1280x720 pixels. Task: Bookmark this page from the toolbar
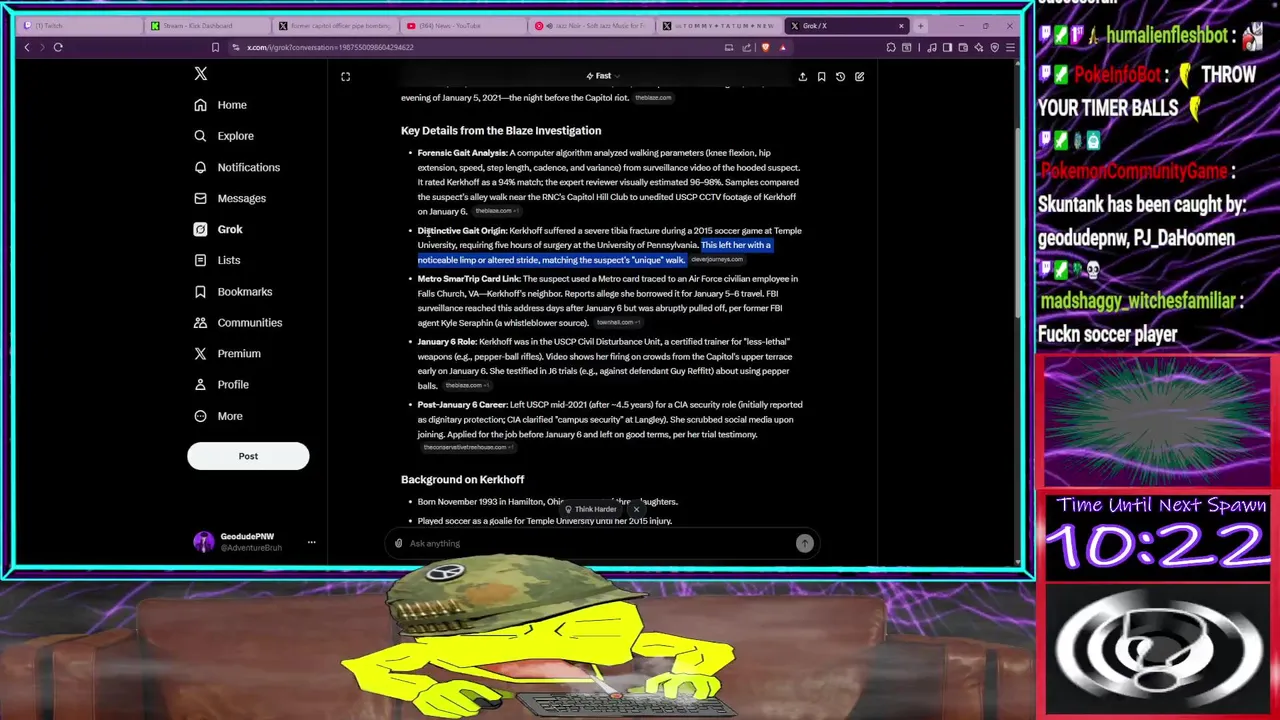tap(215, 47)
